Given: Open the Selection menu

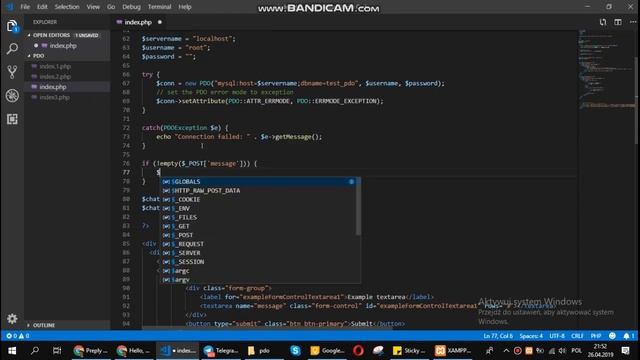Looking at the screenshot, I should click(67, 7).
